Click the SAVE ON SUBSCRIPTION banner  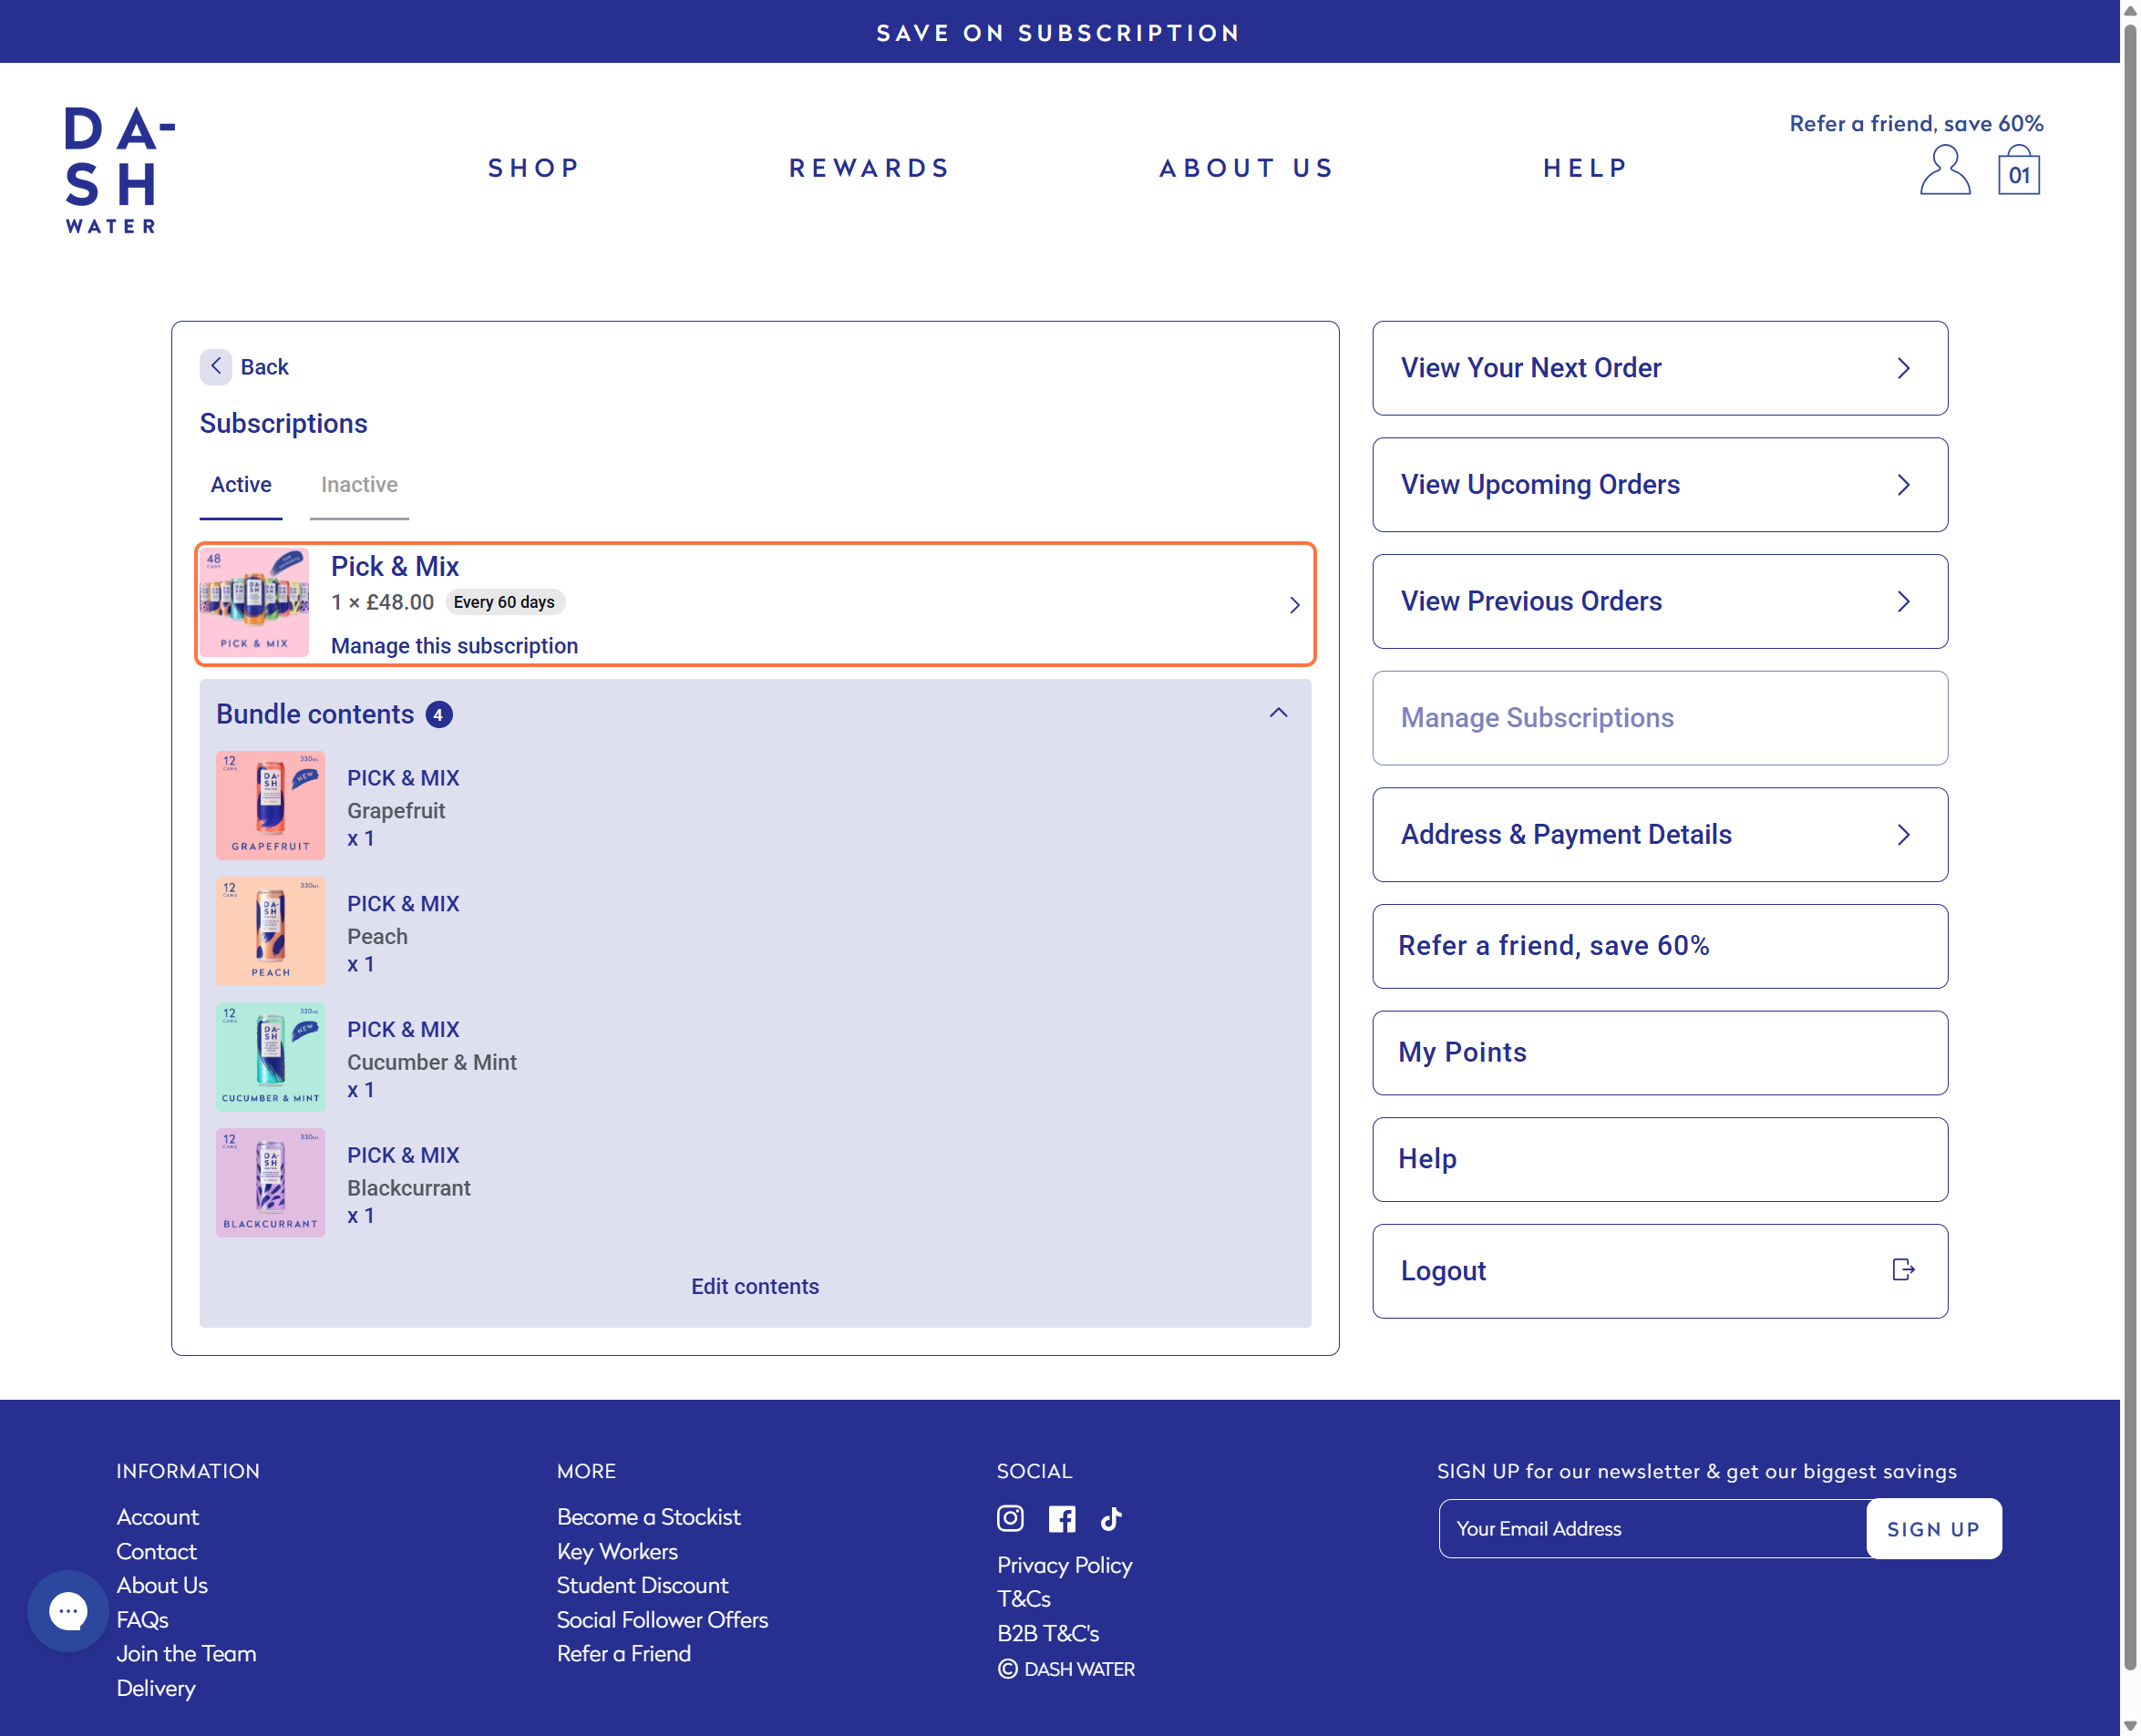[1059, 32]
